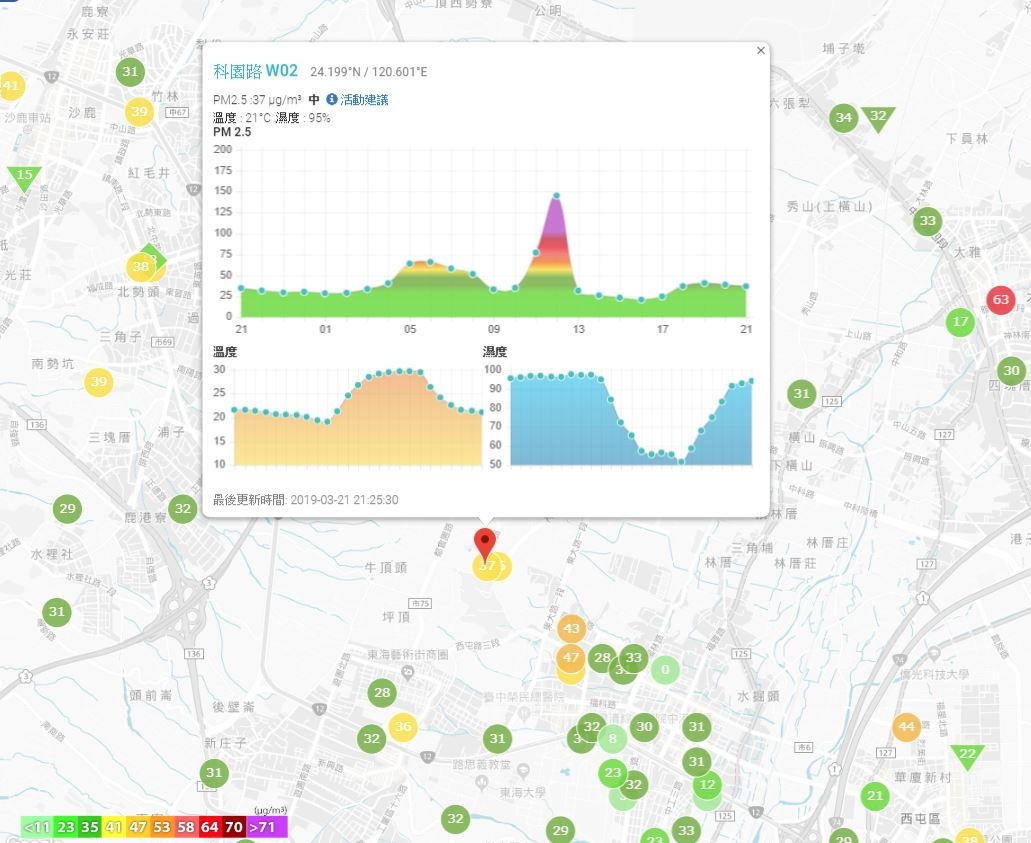
Task: Select the yellow 41 marker near 沙鹿
Action: 10,85
